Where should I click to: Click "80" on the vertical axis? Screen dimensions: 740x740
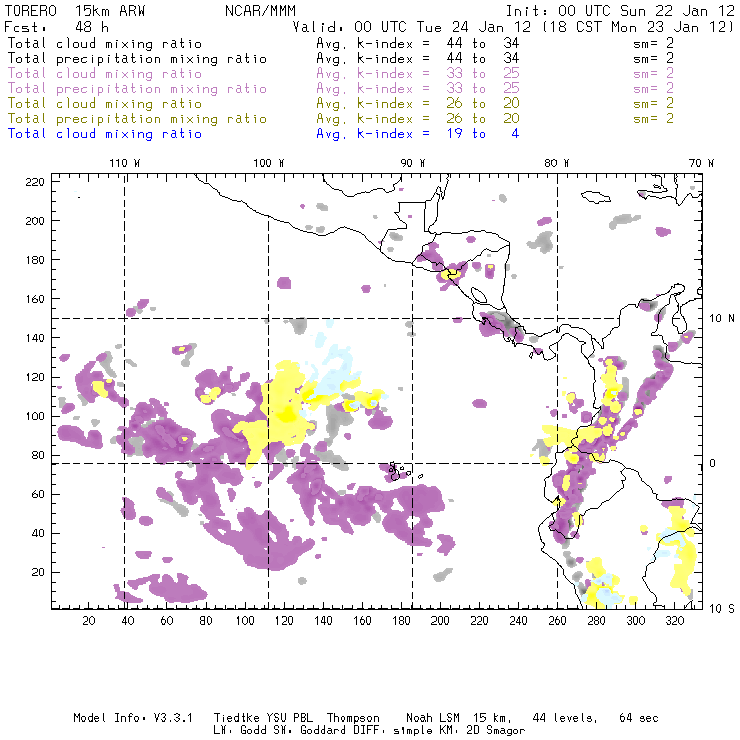point(38,455)
